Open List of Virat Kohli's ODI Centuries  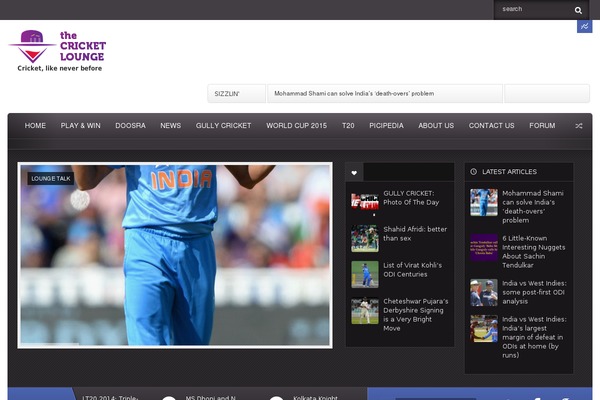[x=412, y=270]
